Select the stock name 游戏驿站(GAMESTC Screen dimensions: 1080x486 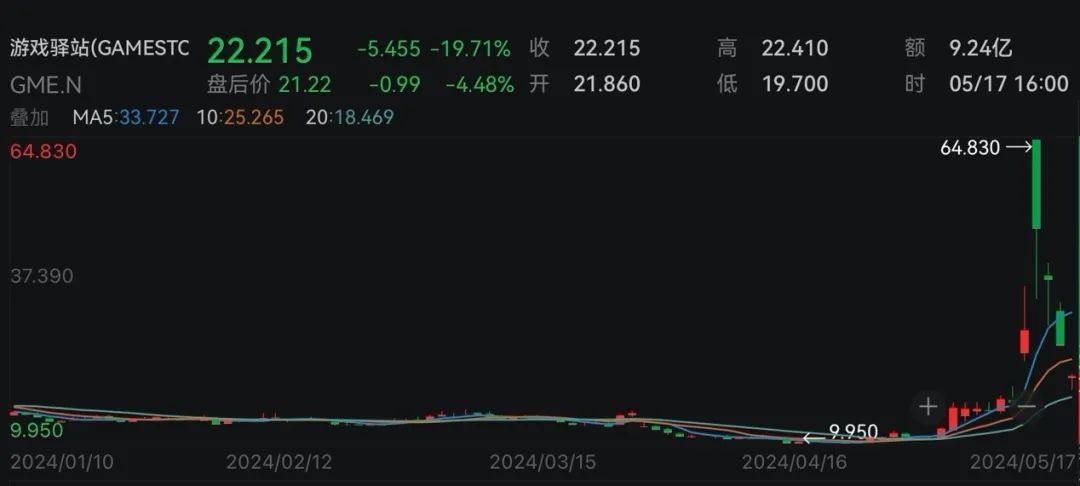(x=99, y=48)
